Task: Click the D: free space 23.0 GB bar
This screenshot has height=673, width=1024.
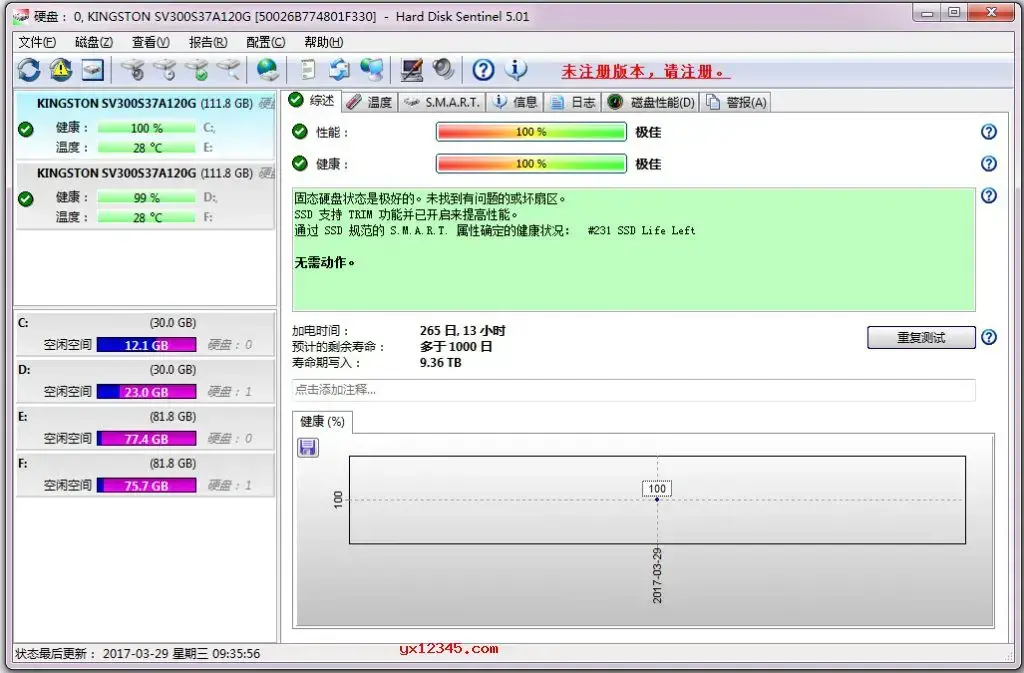Action: 146,392
